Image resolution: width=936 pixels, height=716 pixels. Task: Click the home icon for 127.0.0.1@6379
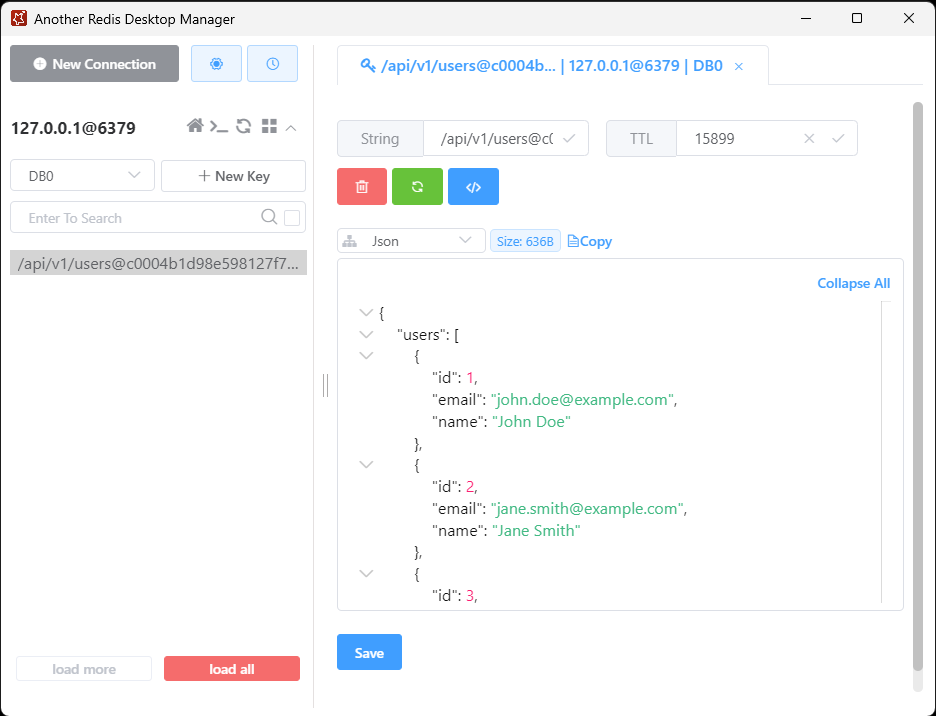[x=195, y=126]
